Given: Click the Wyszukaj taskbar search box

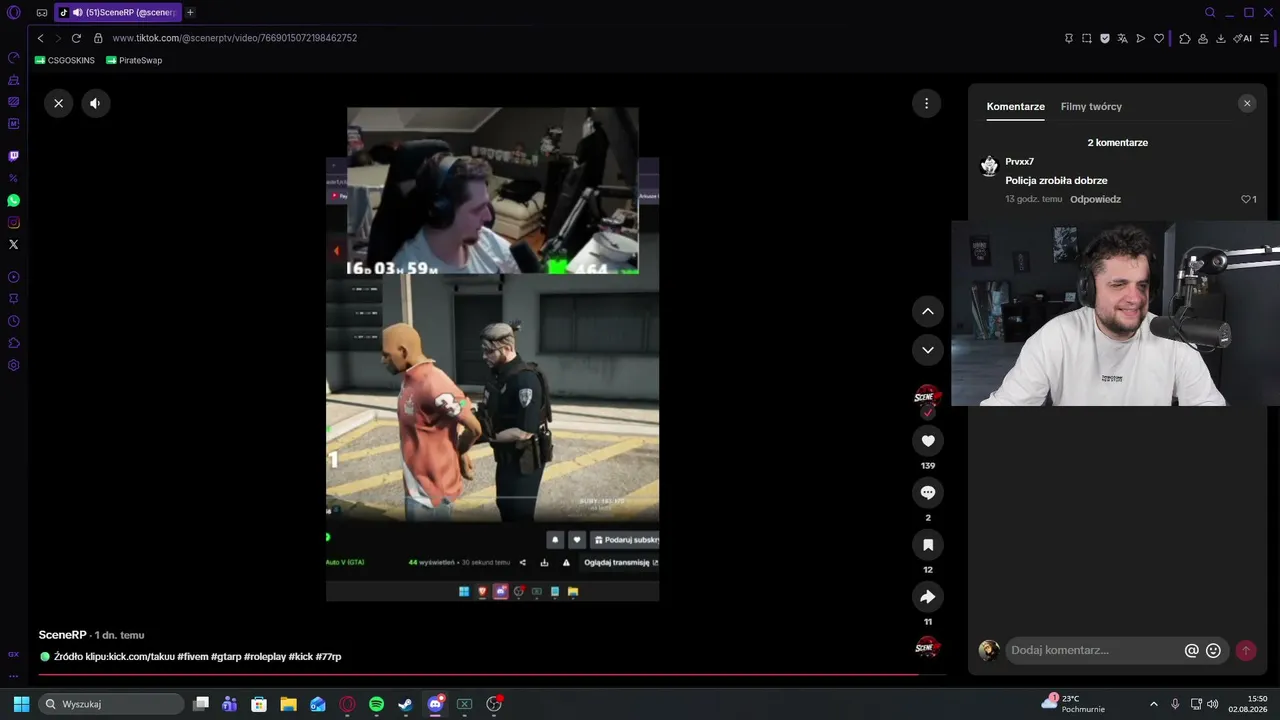Looking at the screenshot, I should tap(111, 704).
